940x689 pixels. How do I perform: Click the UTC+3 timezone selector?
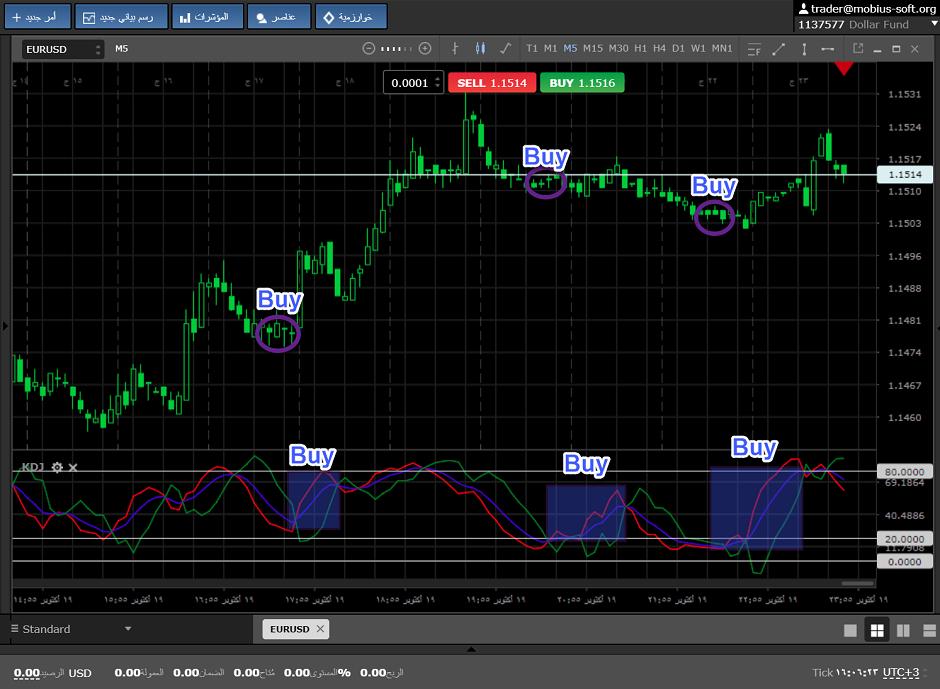901,673
